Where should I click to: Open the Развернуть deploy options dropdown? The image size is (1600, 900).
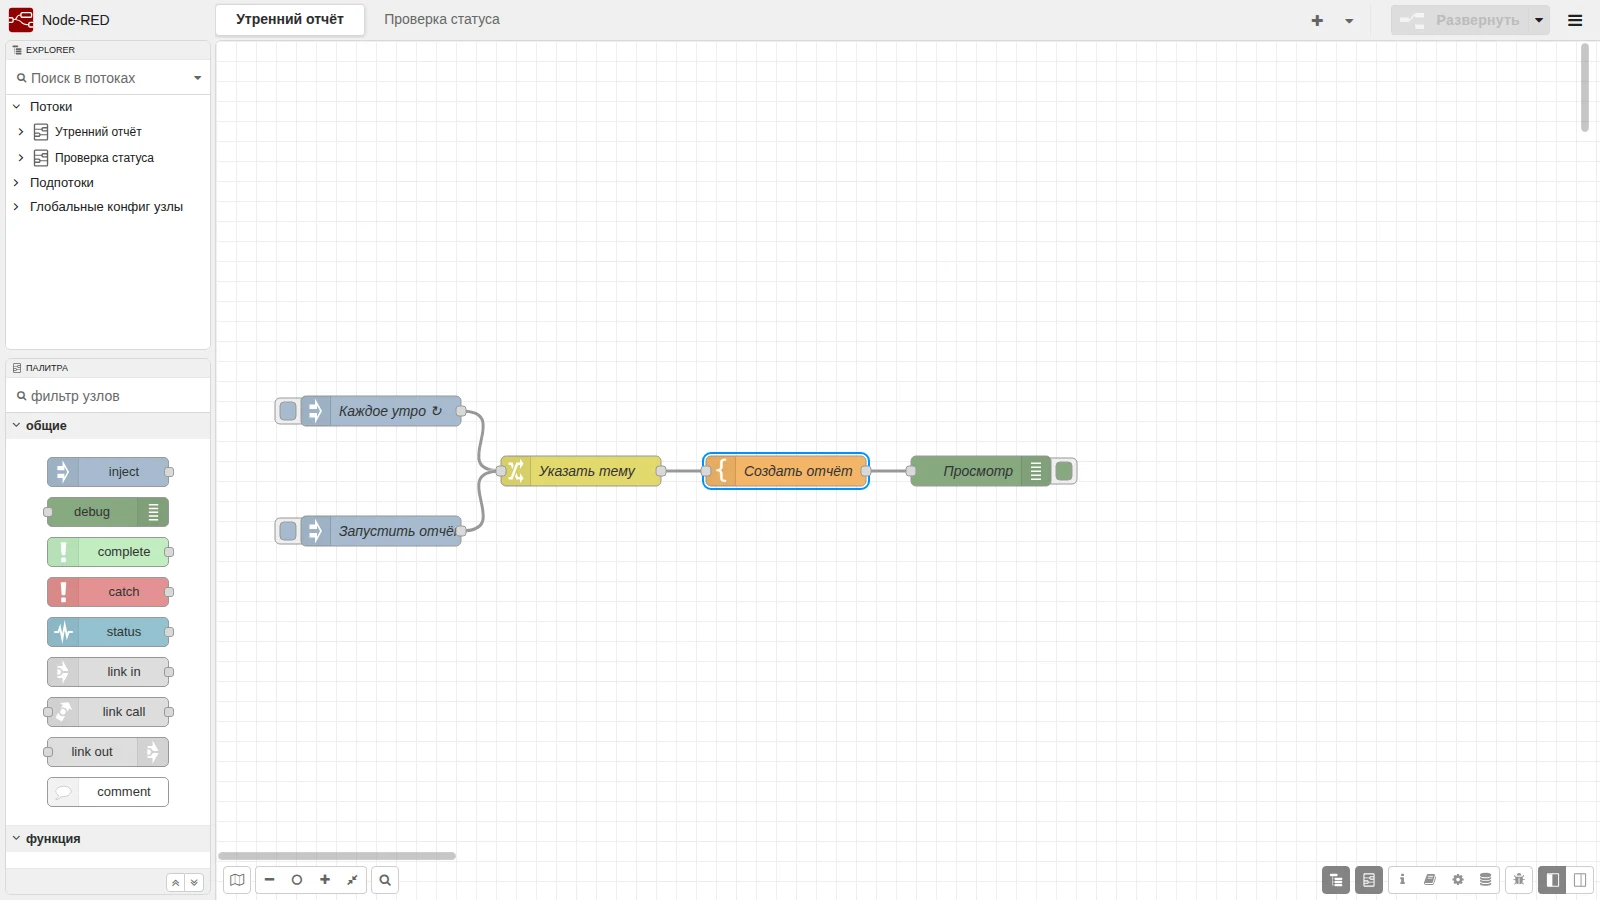click(1539, 20)
